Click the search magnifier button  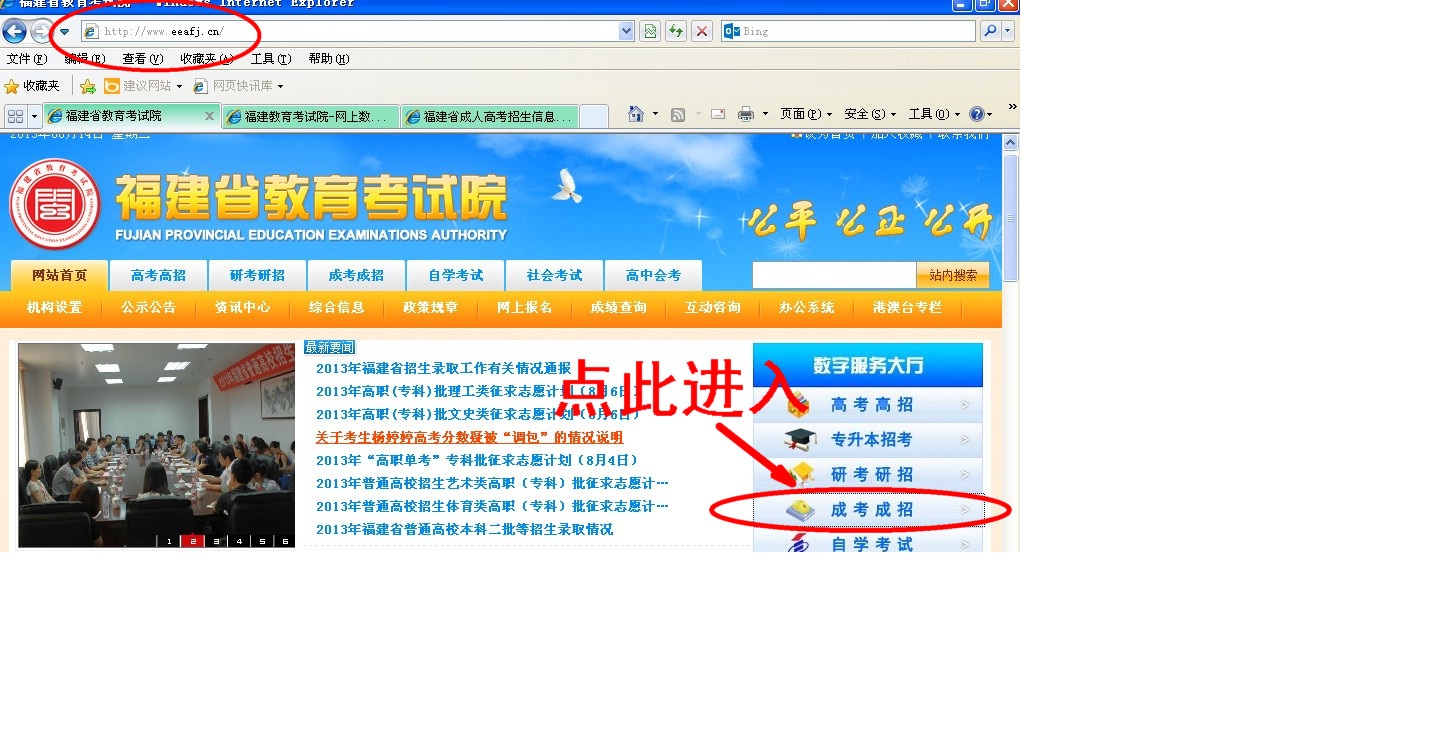click(x=990, y=31)
